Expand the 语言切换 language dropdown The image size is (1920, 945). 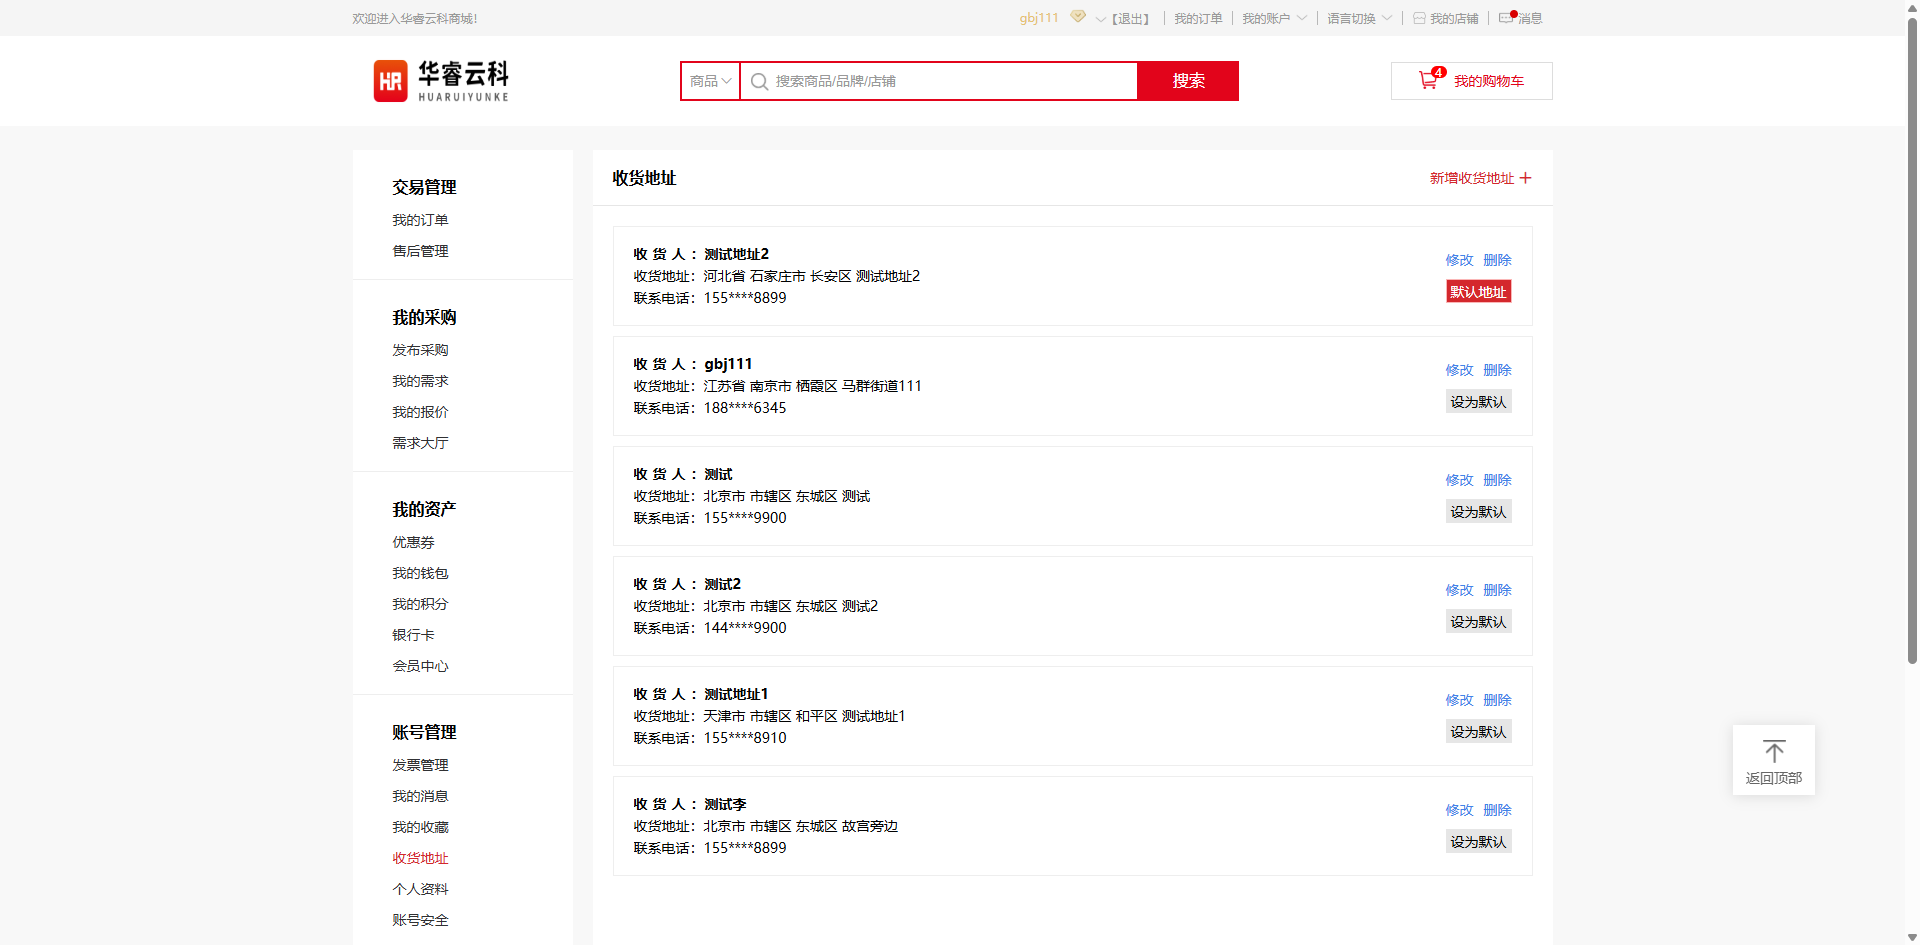click(x=1386, y=18)
